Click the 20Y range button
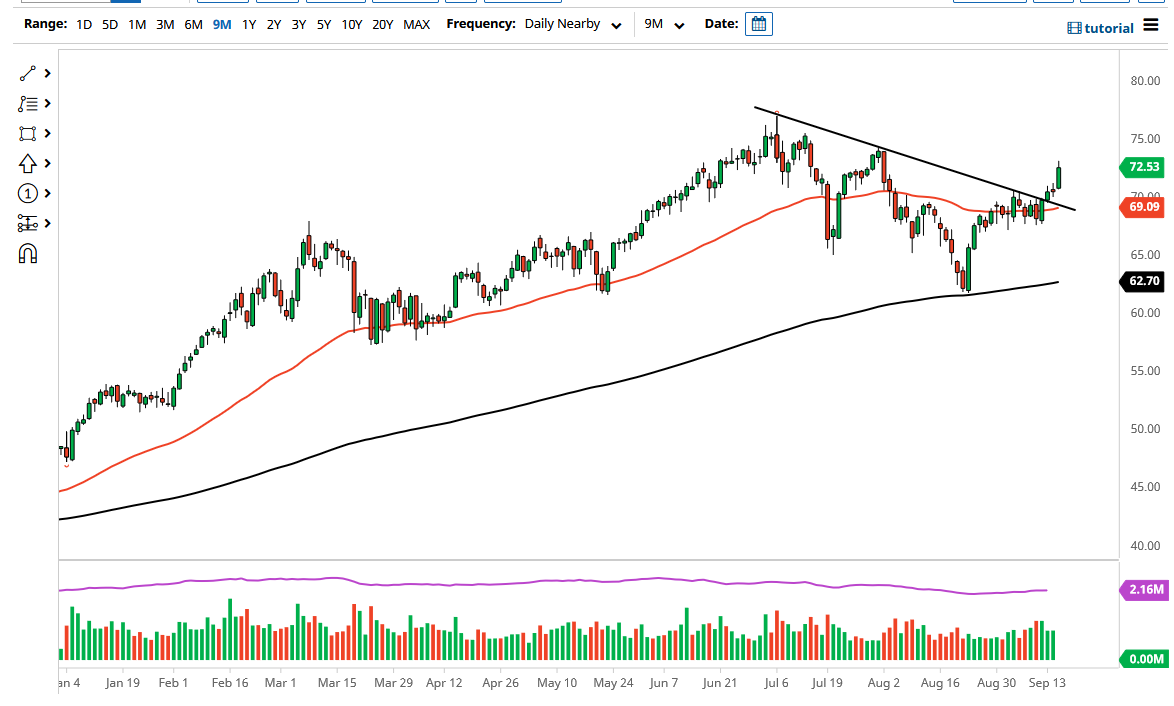This screenshot has height=706, width=1174. [381, 24]
